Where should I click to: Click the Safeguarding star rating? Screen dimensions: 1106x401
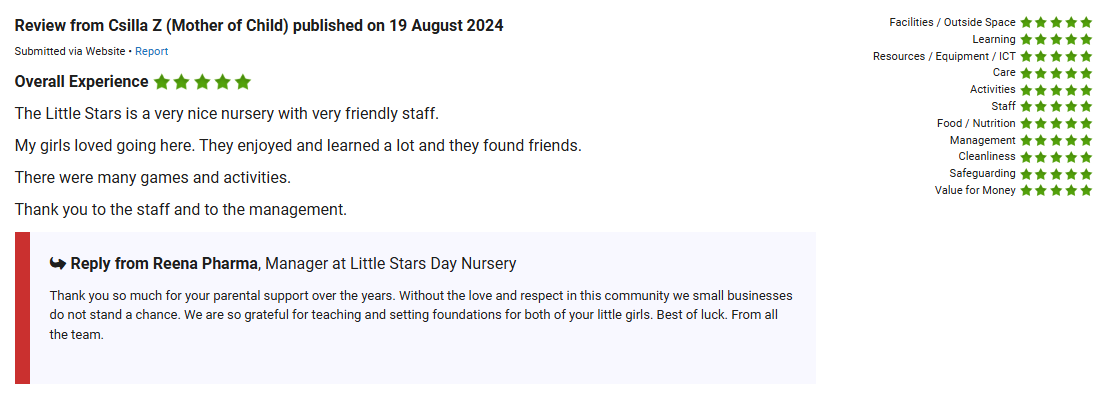click(1056, 174)
